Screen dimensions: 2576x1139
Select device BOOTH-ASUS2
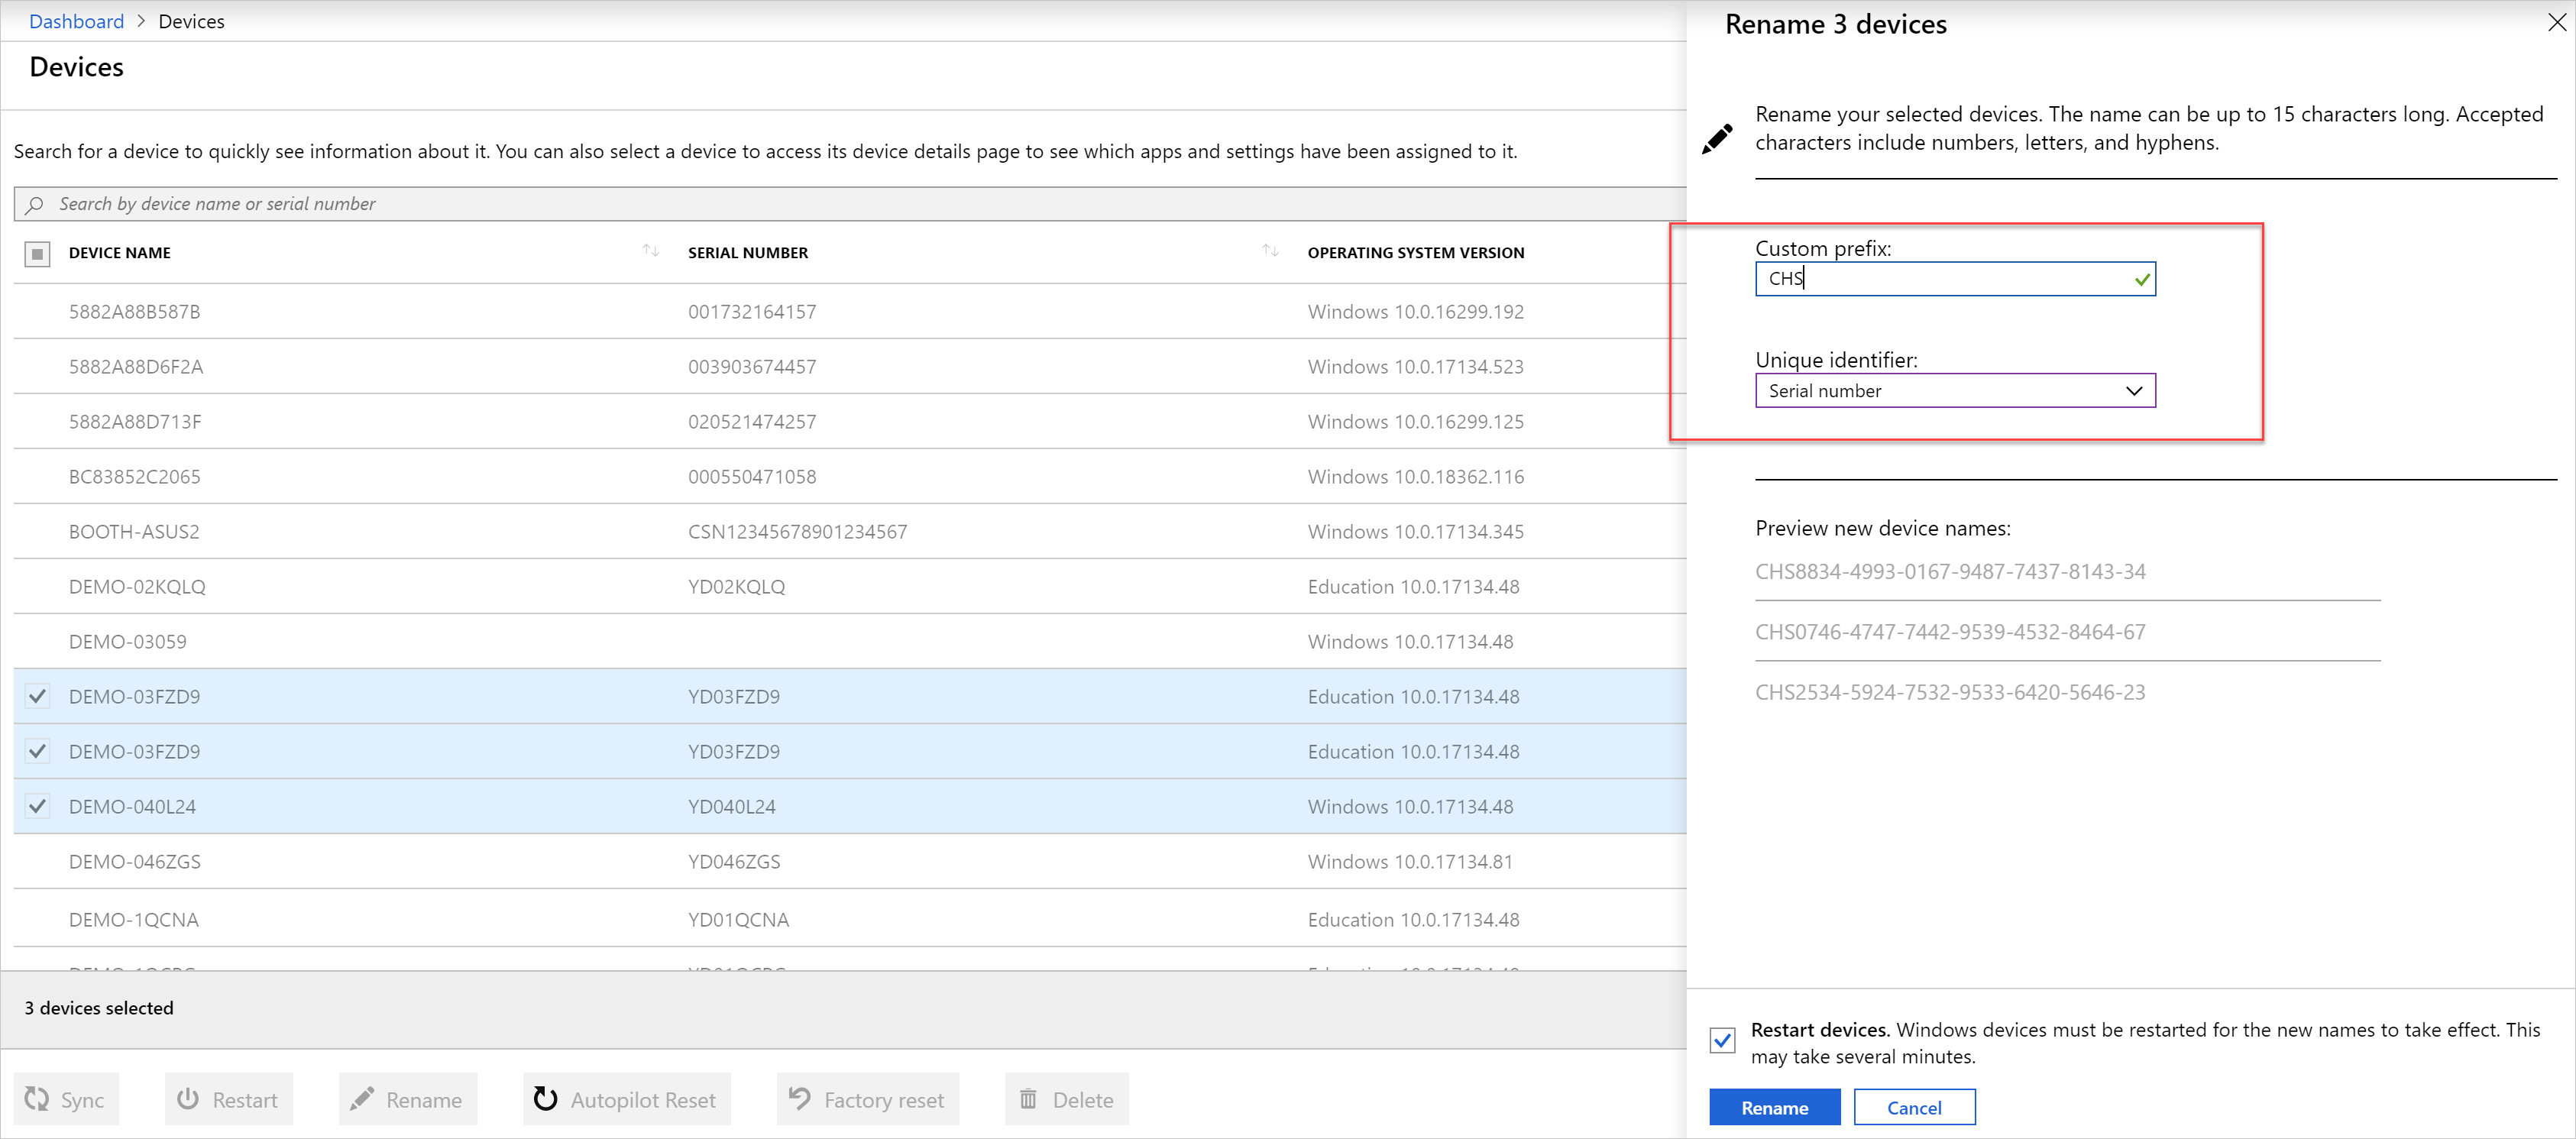tap(134, 532)
